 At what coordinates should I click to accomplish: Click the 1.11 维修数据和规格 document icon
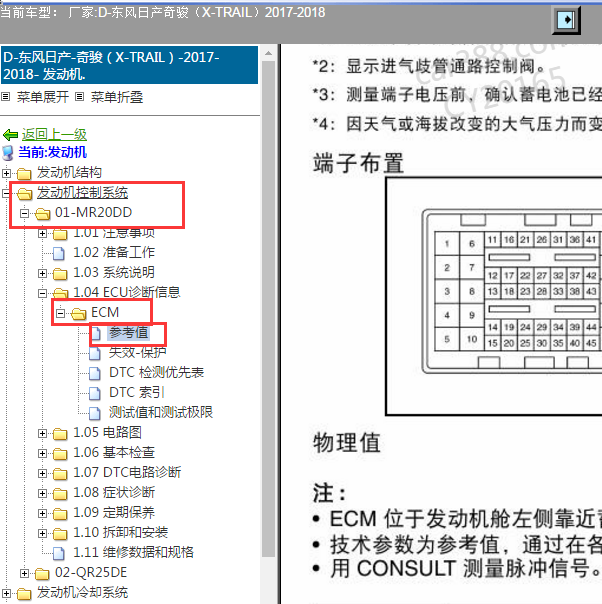pyautogui.click(x=59, y=554)
